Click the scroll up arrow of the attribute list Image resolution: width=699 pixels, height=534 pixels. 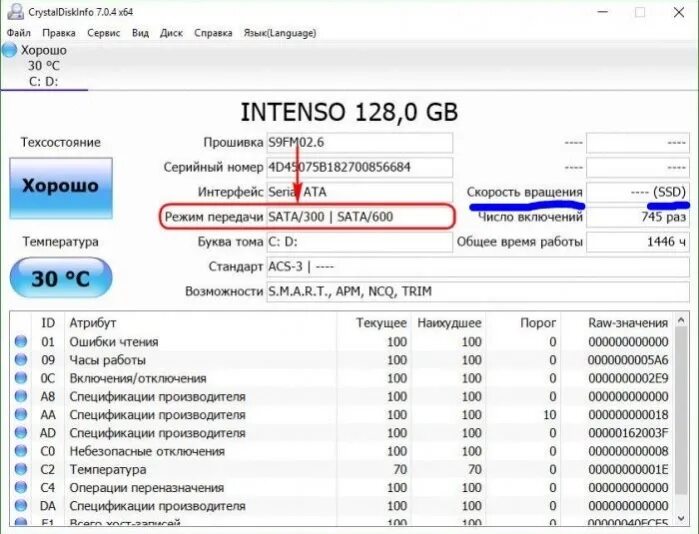[x=681, y=320]
